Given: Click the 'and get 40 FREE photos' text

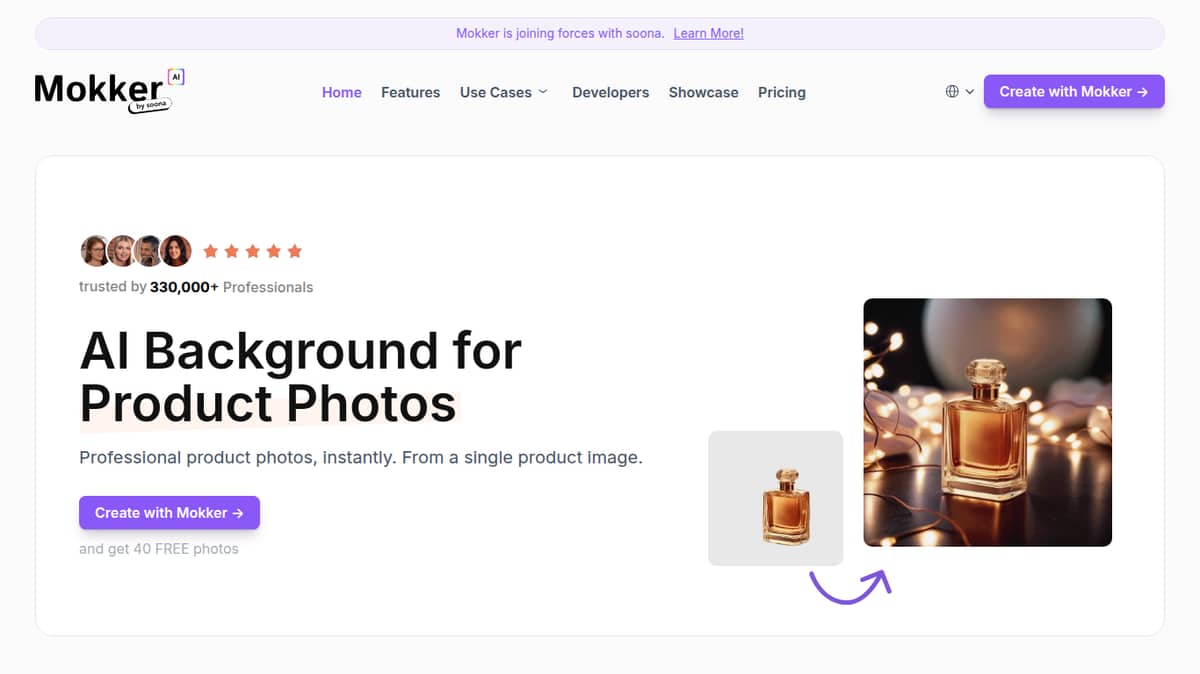Looking at the screenshot, I should [159, 549].
